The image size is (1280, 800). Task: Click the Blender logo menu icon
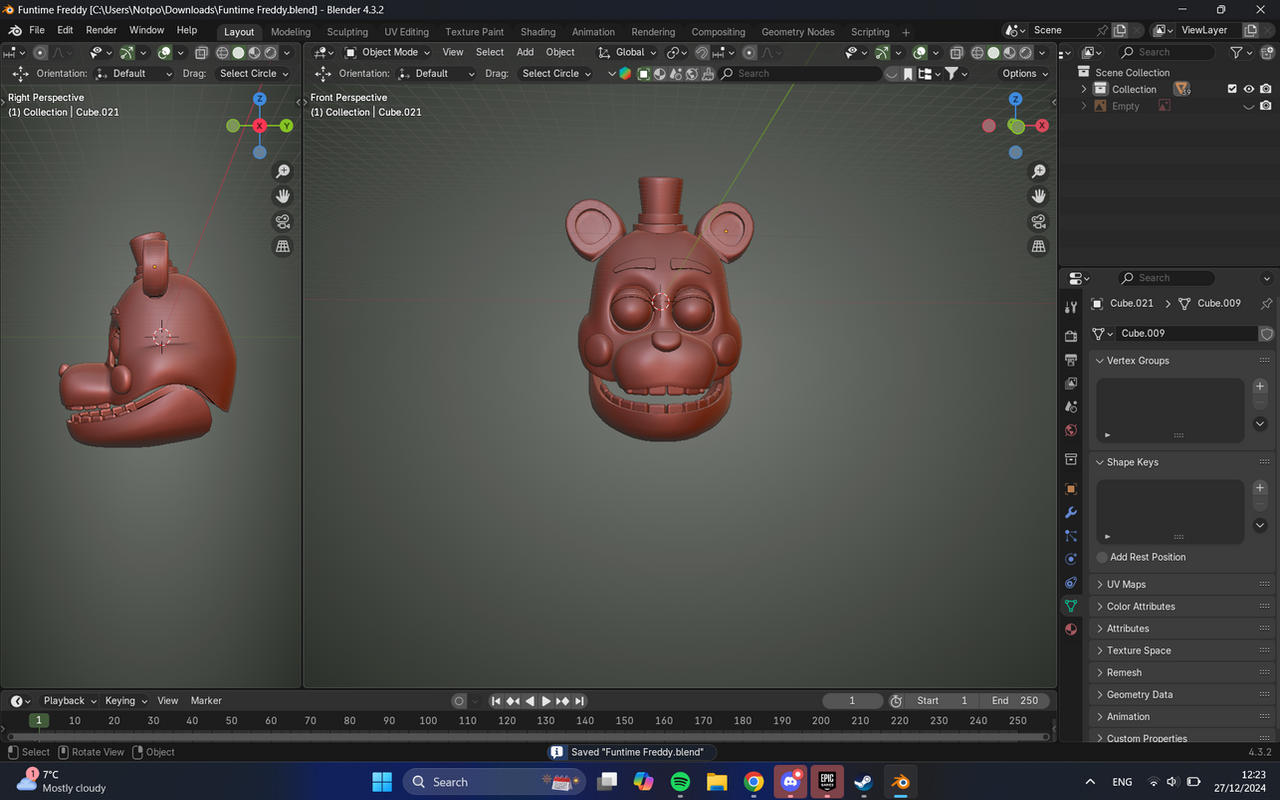click(x=14, y=31)
